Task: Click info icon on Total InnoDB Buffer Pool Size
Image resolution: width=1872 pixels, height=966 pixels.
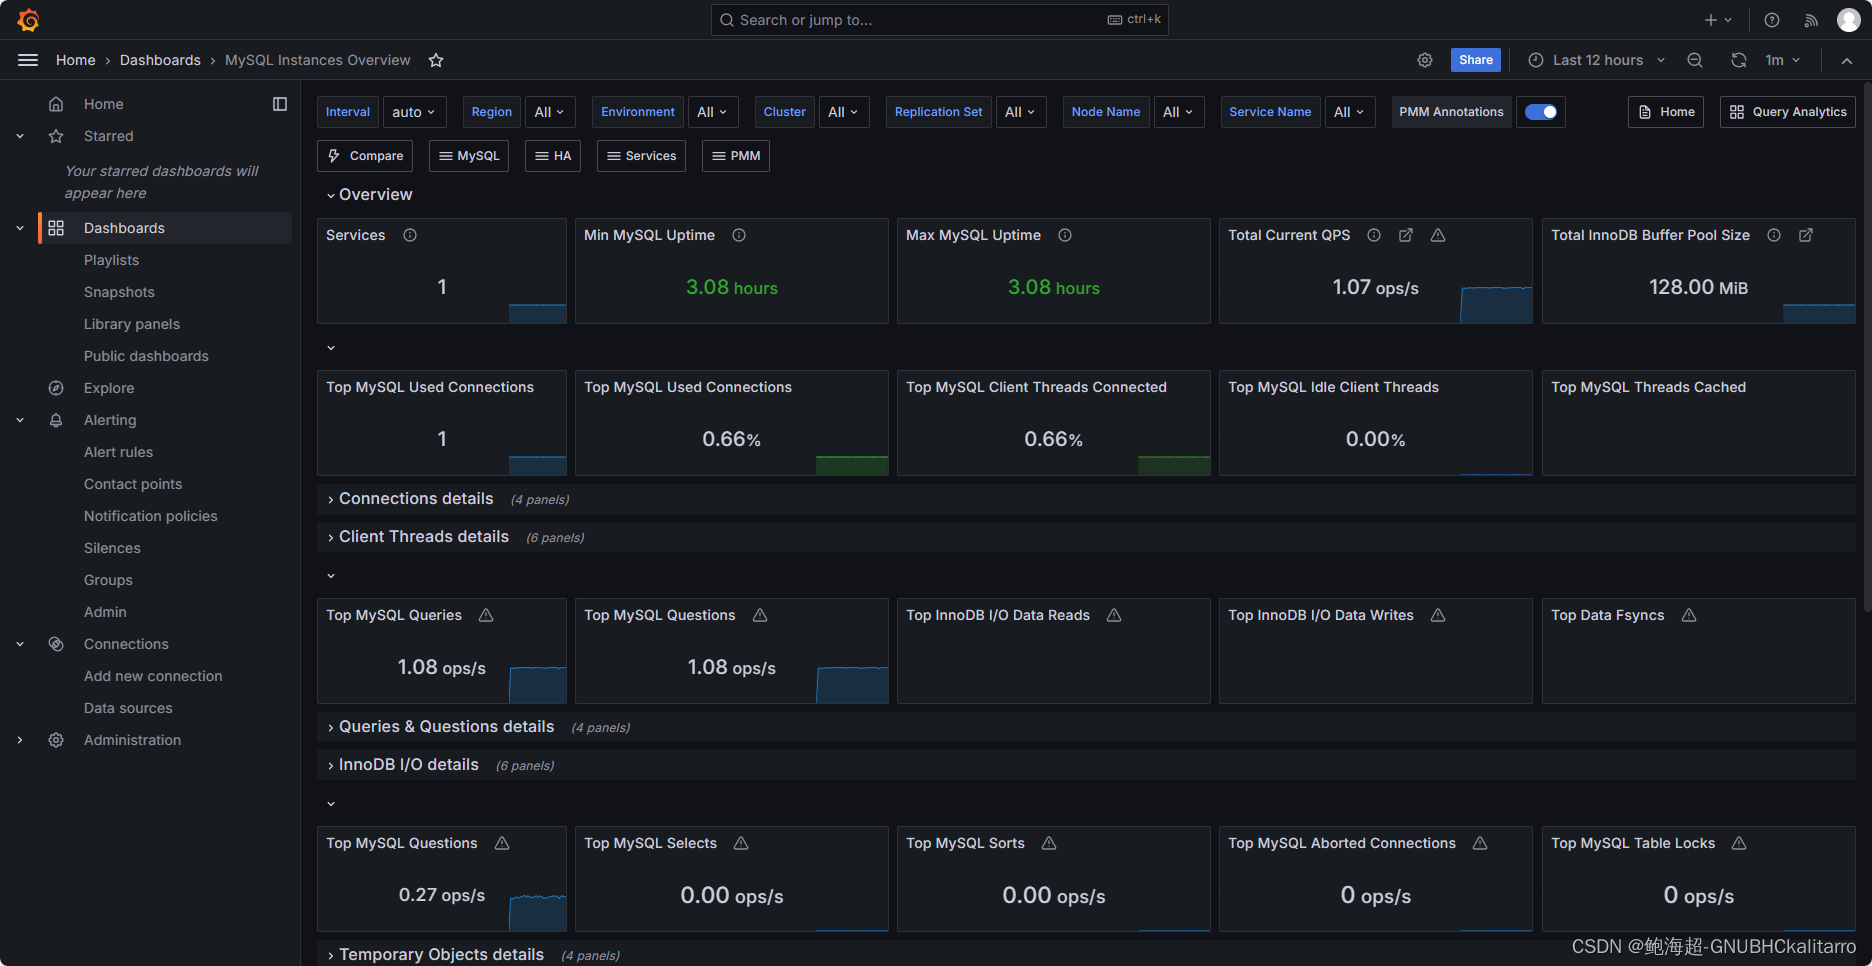Action: (1774, 235)
